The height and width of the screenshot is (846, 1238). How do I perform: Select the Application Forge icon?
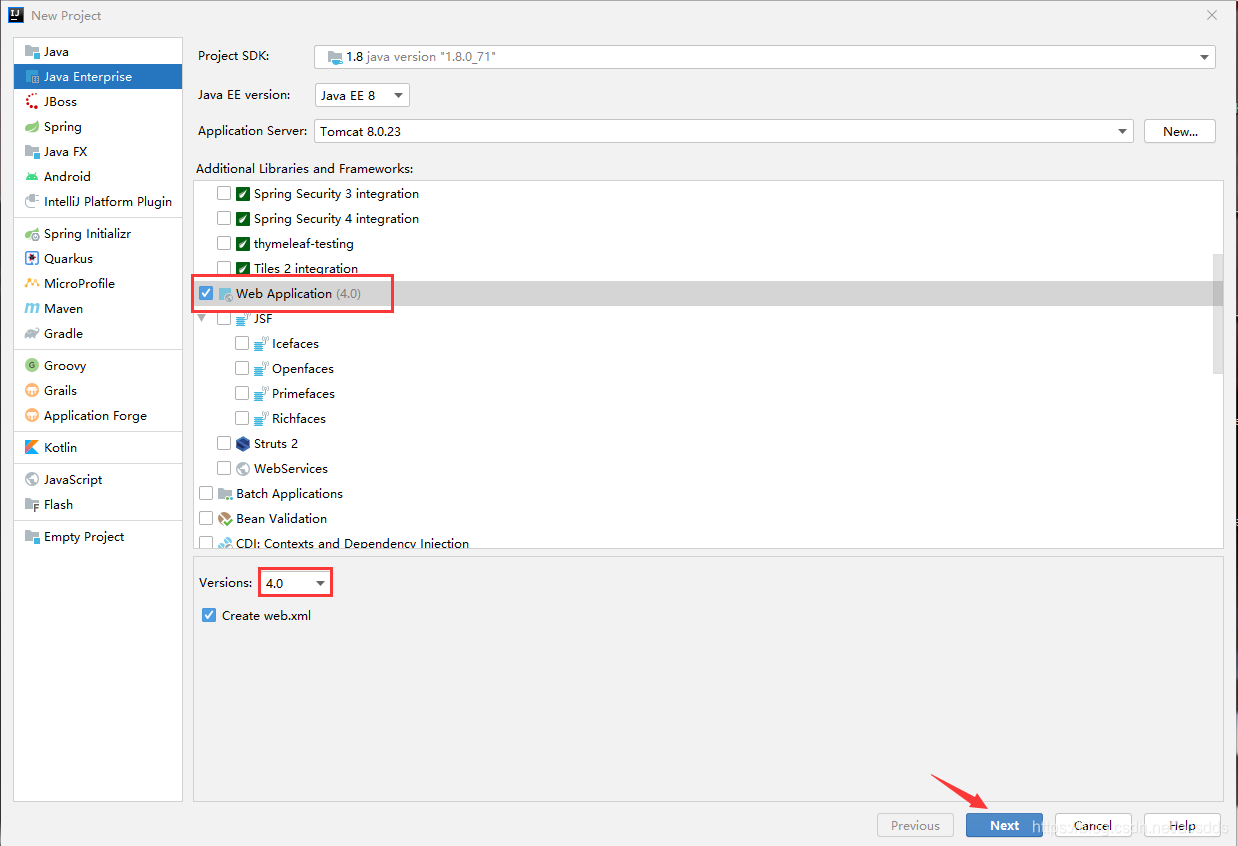(32, 415)
